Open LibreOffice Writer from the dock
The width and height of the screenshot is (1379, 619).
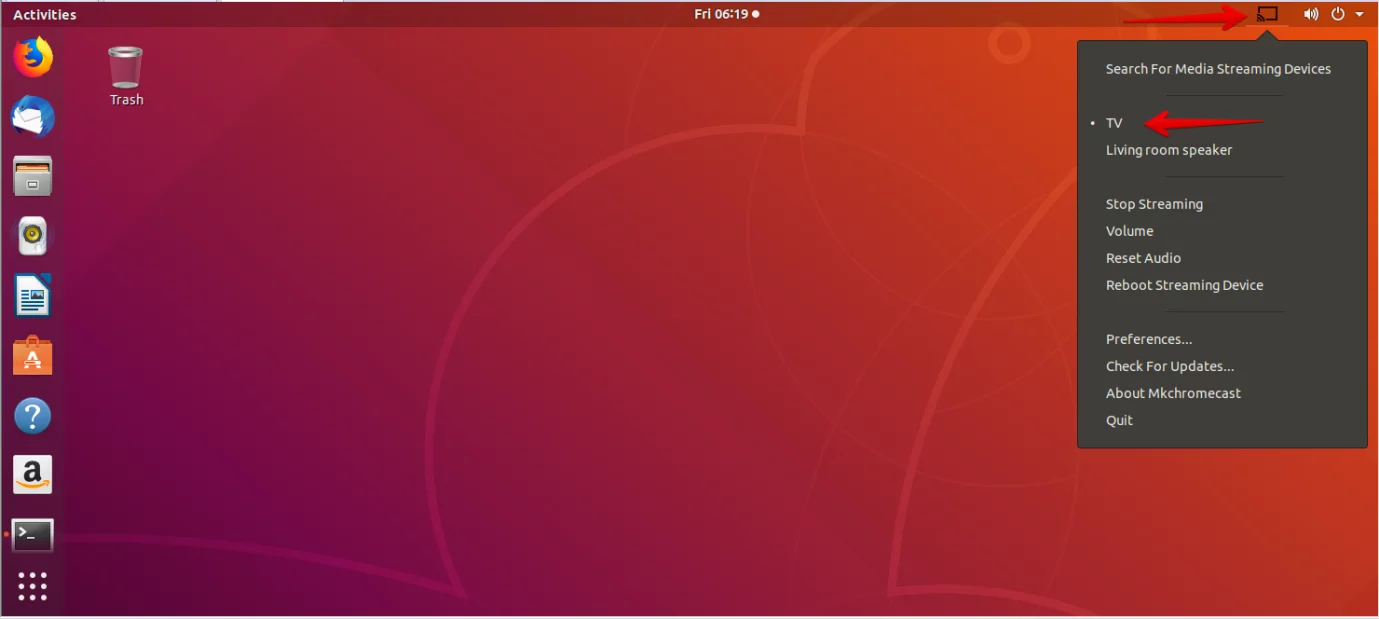32,296
